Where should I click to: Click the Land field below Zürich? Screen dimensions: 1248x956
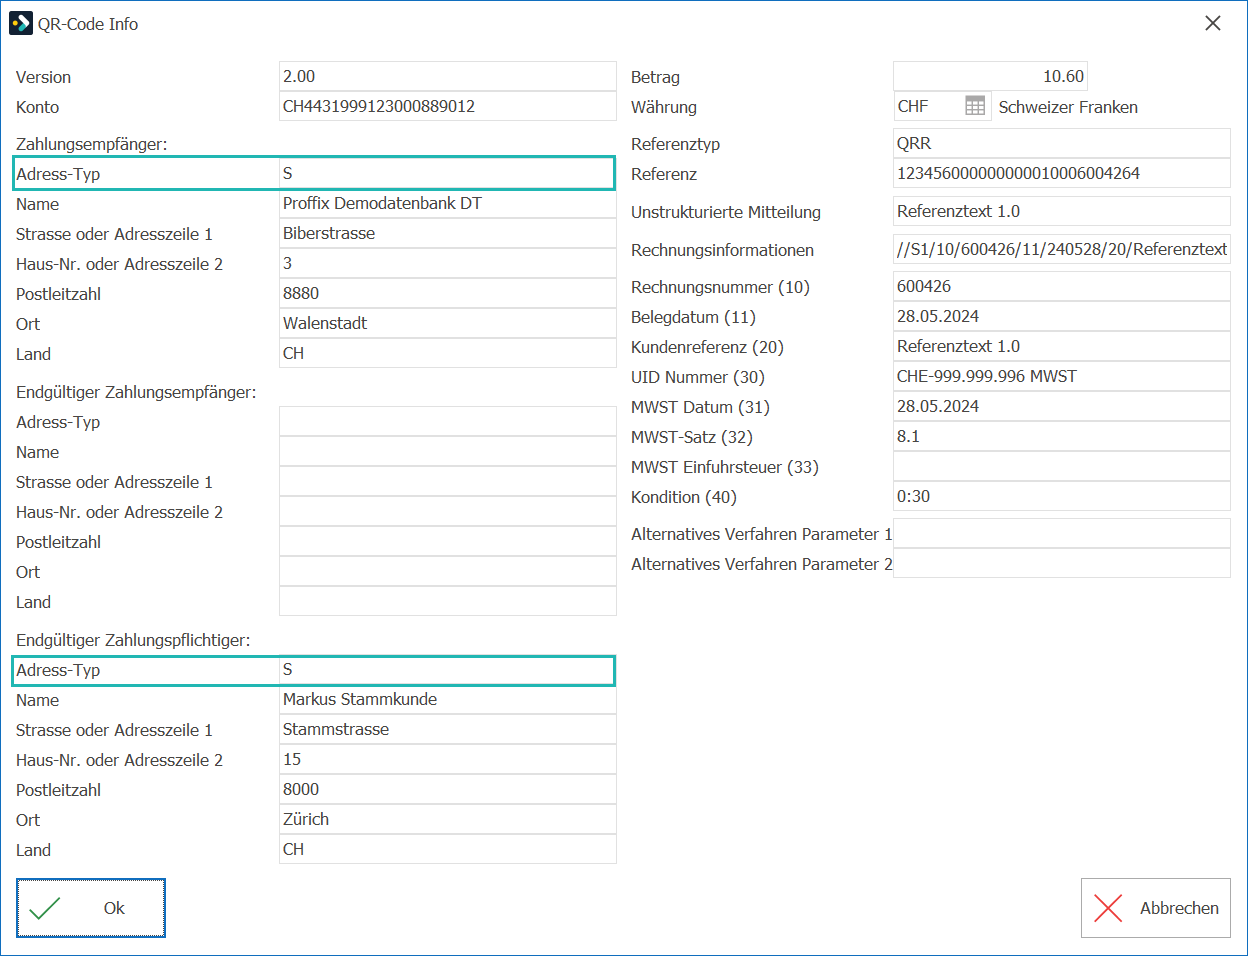[448, 849]
